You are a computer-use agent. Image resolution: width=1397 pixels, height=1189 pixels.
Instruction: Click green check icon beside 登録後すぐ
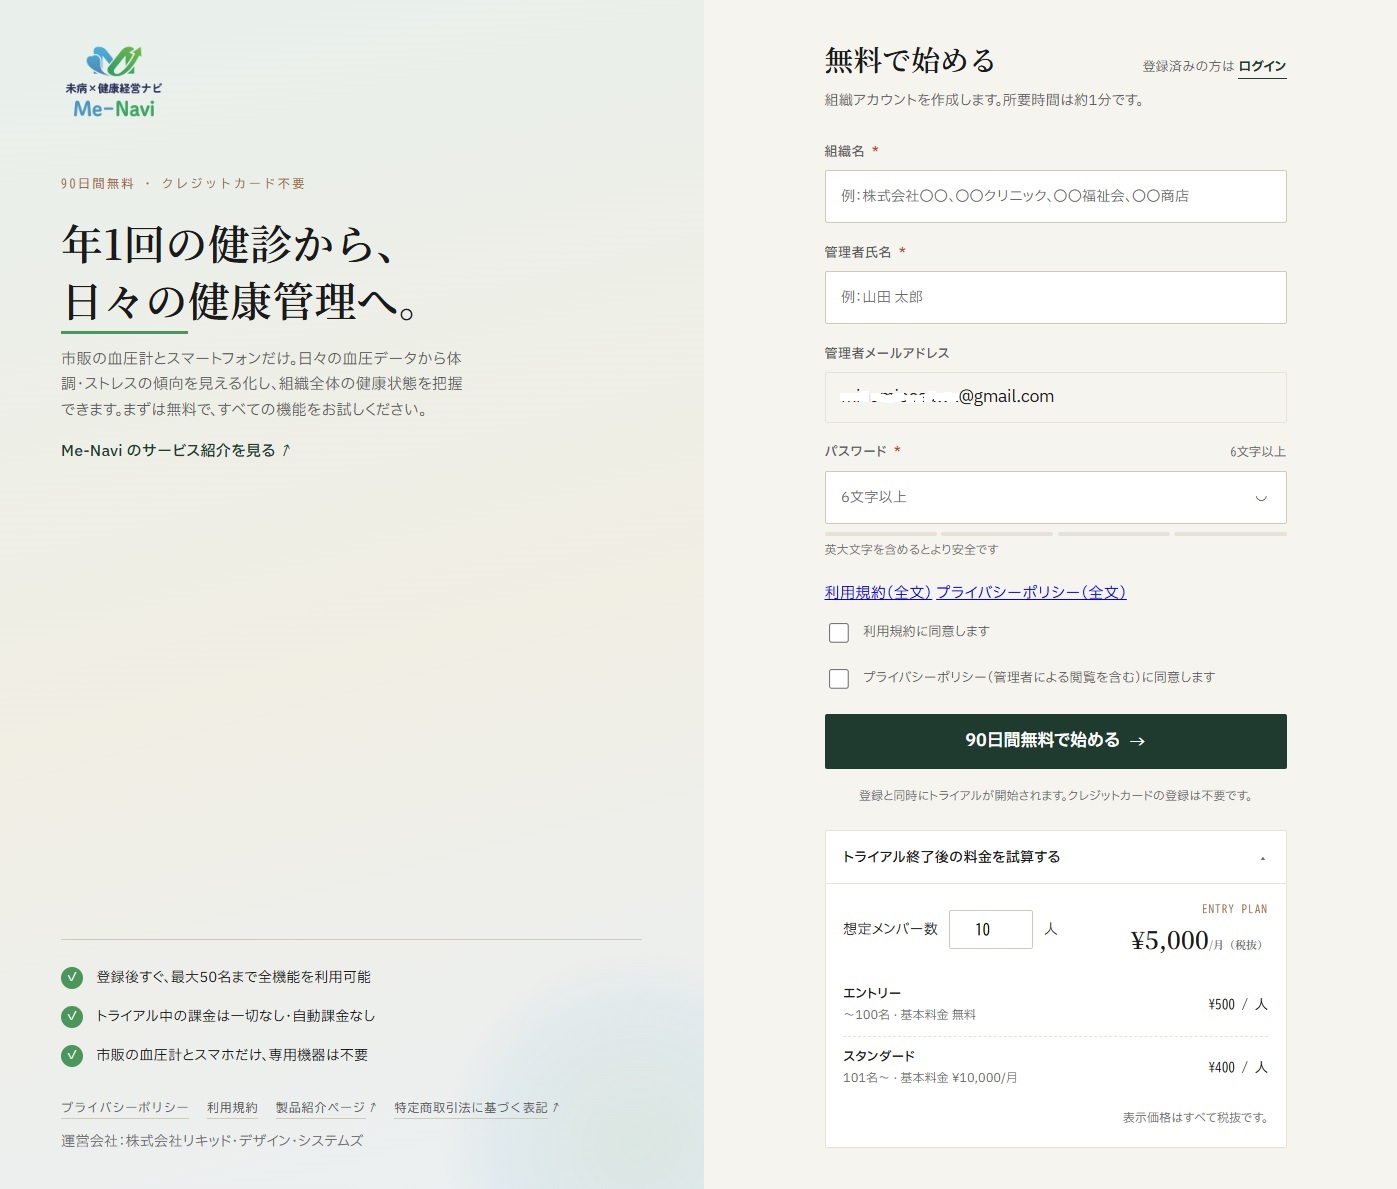click(x=72, y=977)
